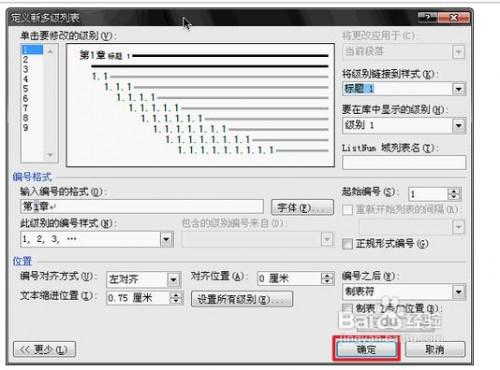
Task: Increase 起始编号 with the up arrow
Action: (x=454, y=191)
